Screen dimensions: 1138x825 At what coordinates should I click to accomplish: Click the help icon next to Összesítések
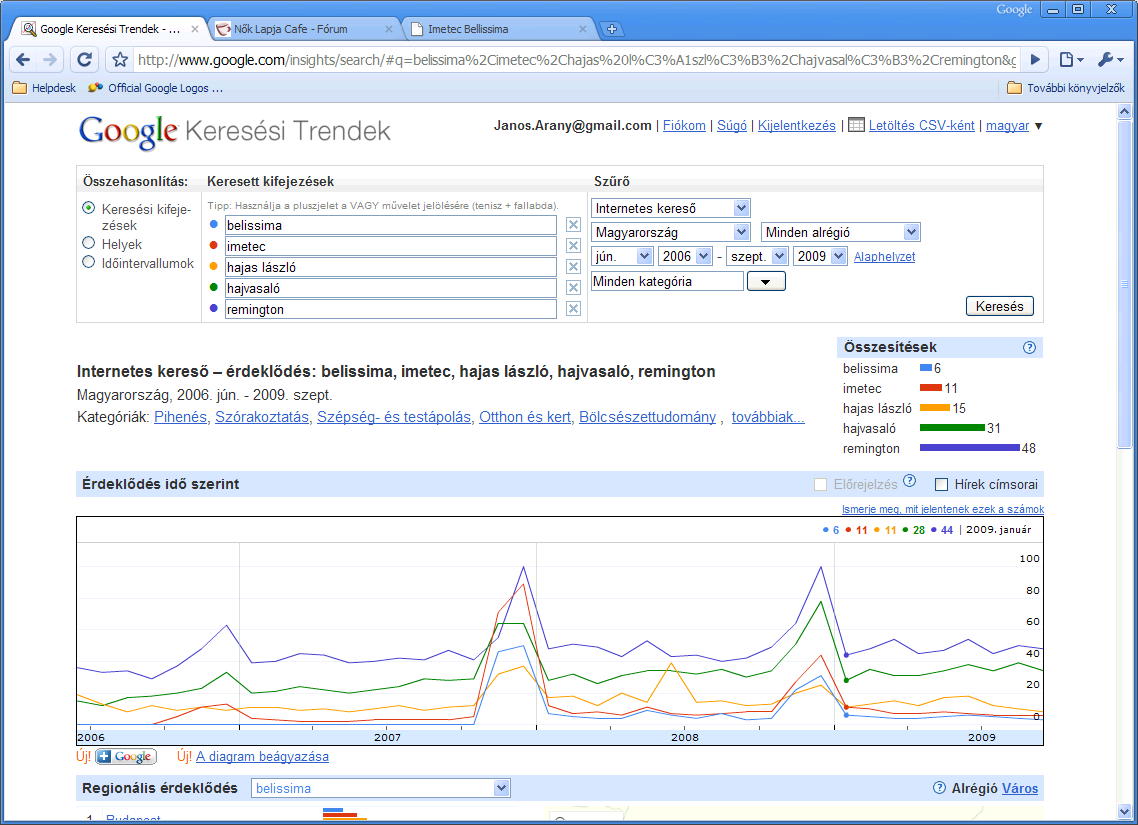coord(1030,348)
